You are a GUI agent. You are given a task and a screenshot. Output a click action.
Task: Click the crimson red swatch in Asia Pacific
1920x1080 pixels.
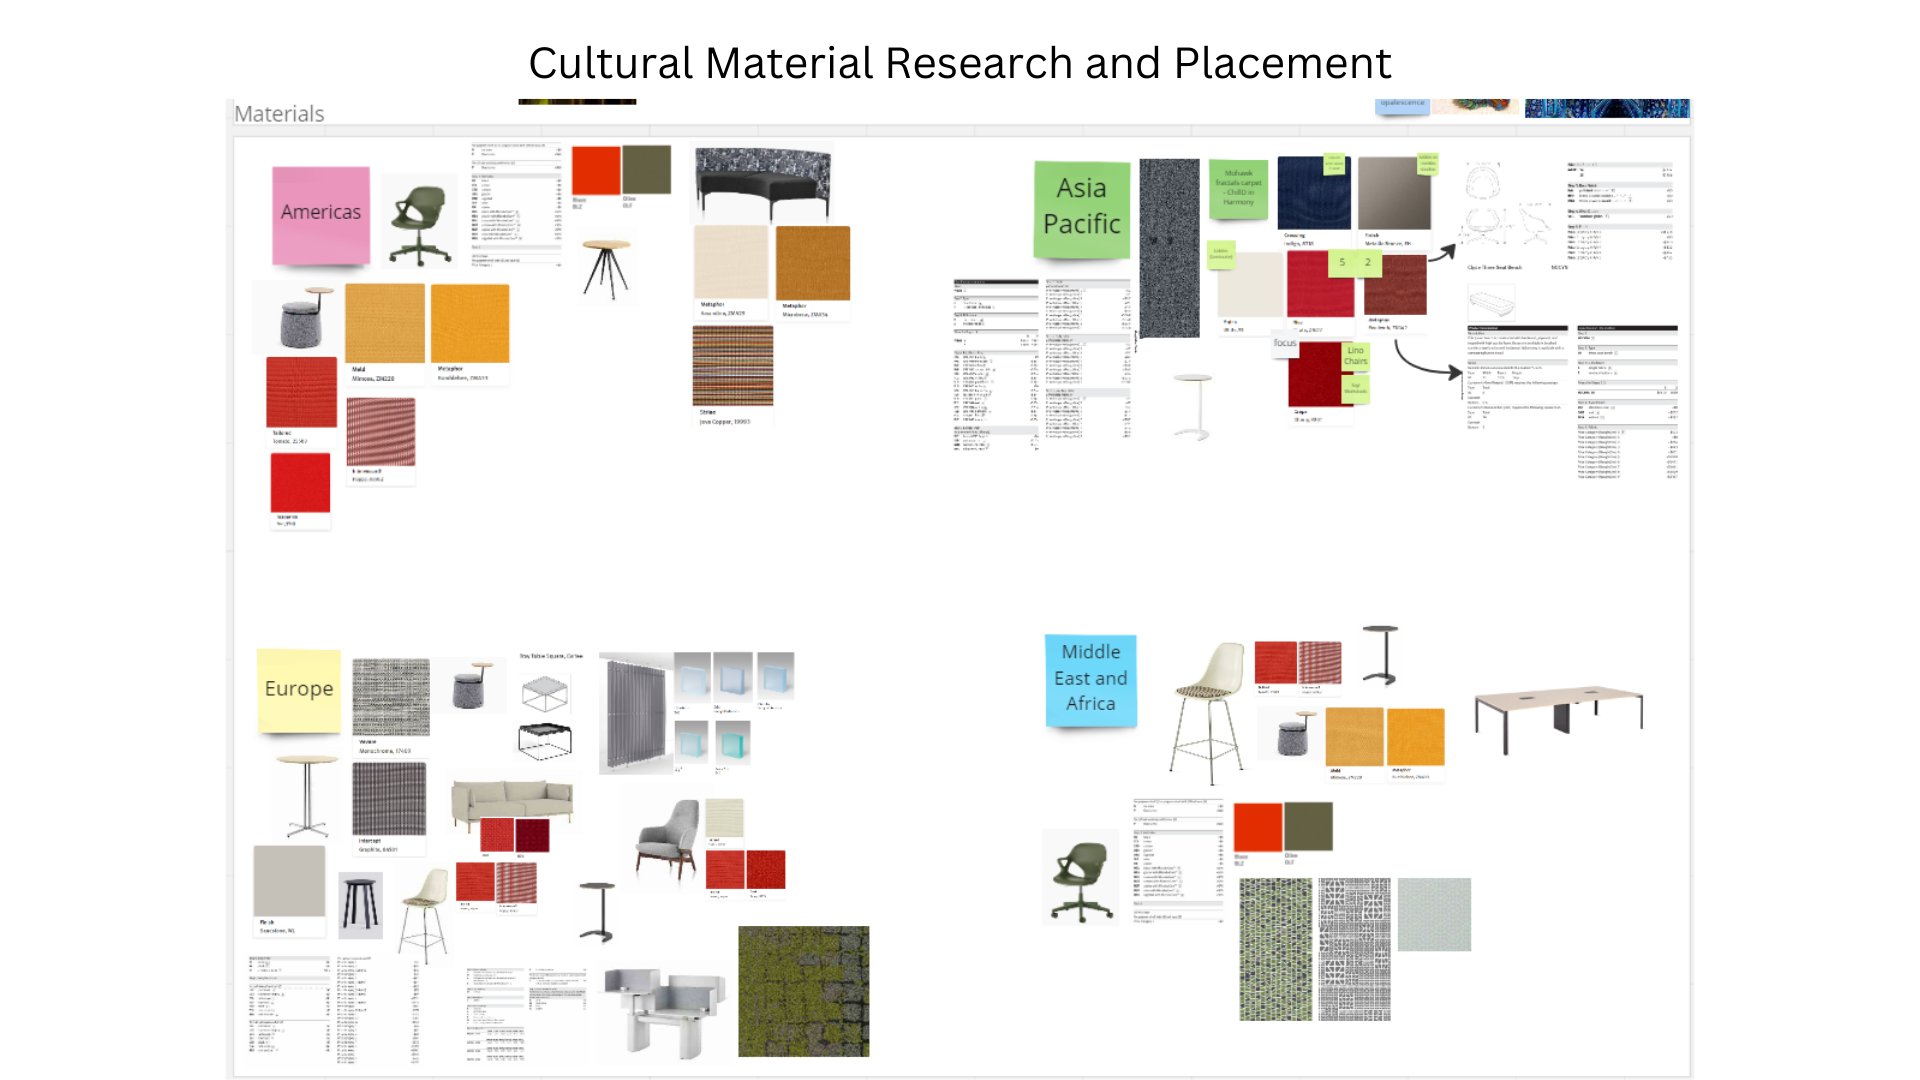1320,285
